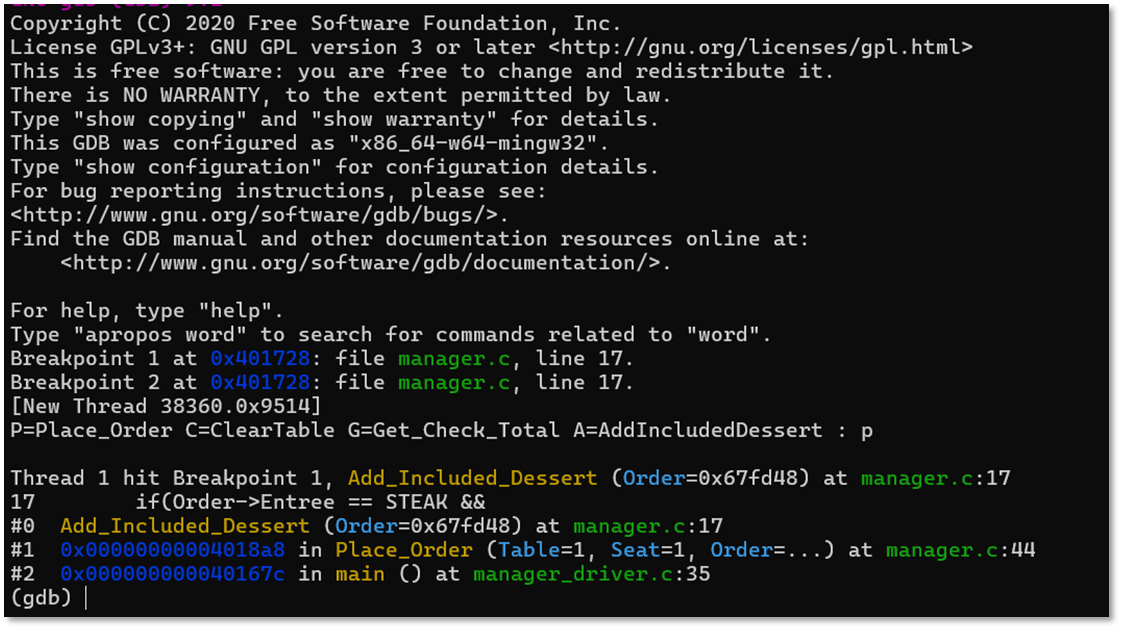Open the GDB documentation URL
1122x630 pixels.
pos(366,263)
